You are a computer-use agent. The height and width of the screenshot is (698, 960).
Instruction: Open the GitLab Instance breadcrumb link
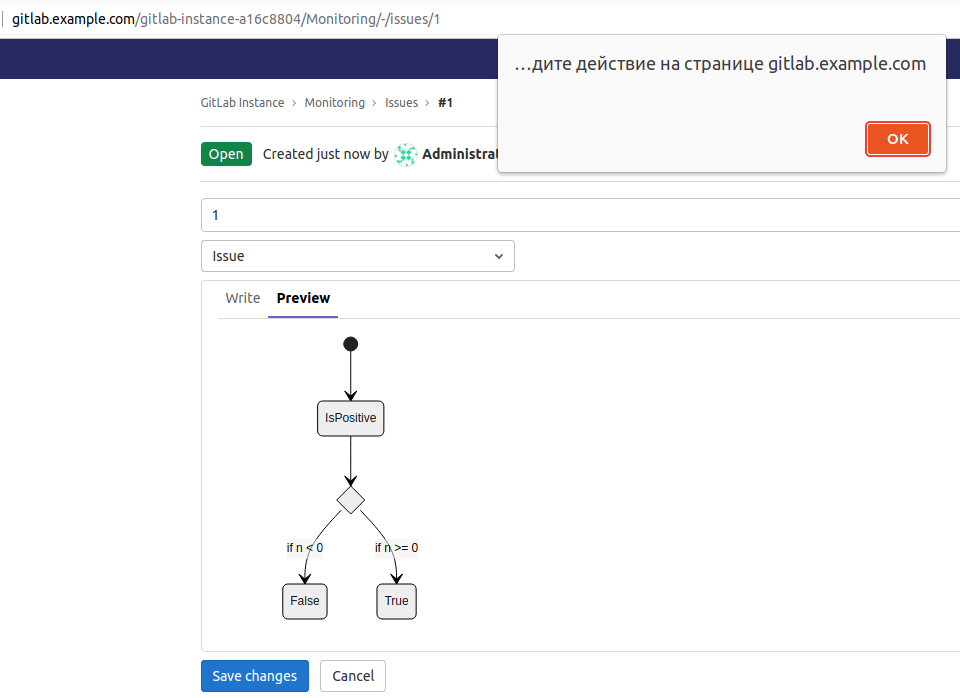tap(242, 103)
